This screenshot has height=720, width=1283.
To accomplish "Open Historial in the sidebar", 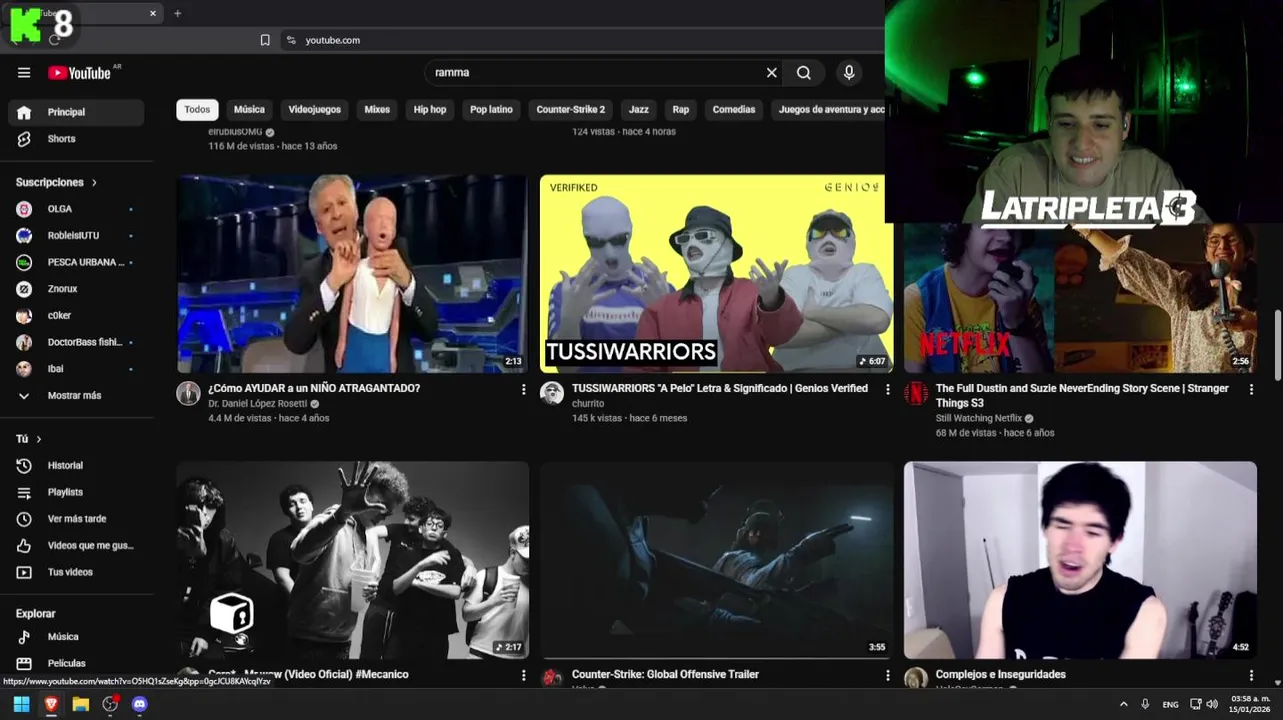I will click(76, 465).
